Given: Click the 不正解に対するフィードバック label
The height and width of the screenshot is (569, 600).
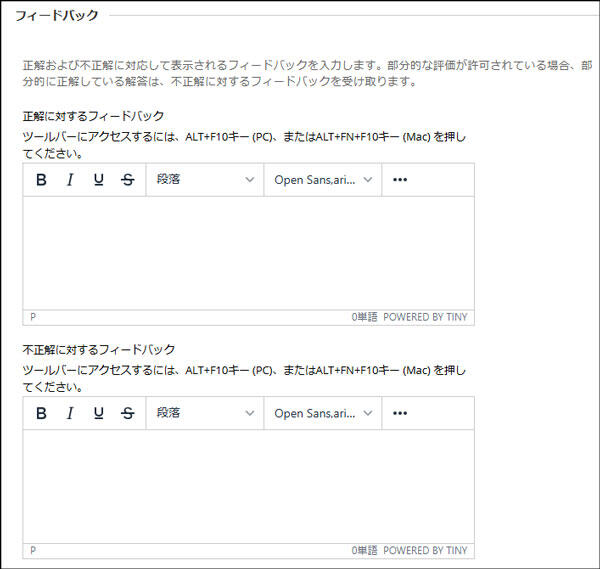Looking at the screenshot, I should 99,349.
